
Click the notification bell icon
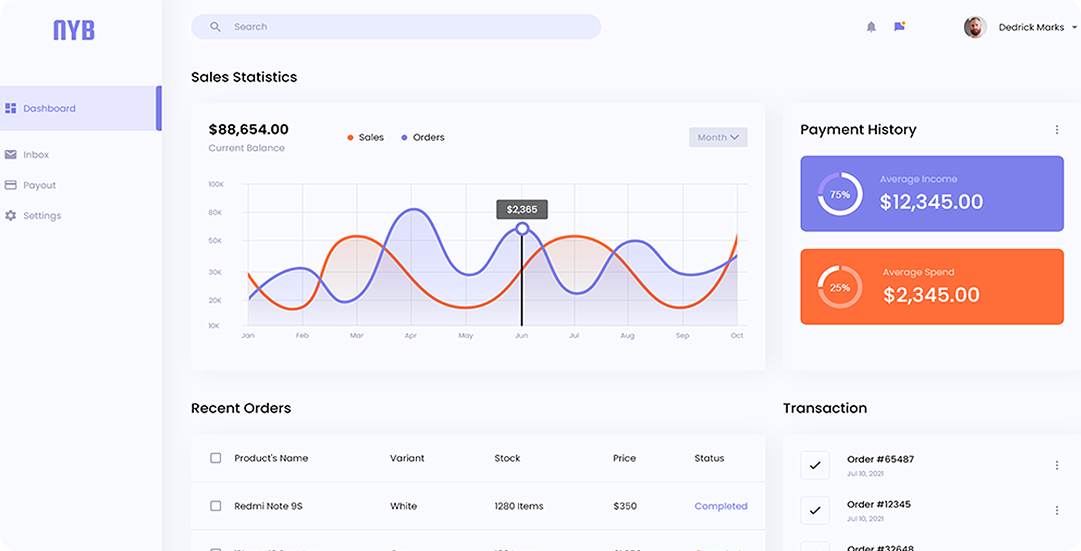click(871, 27)
